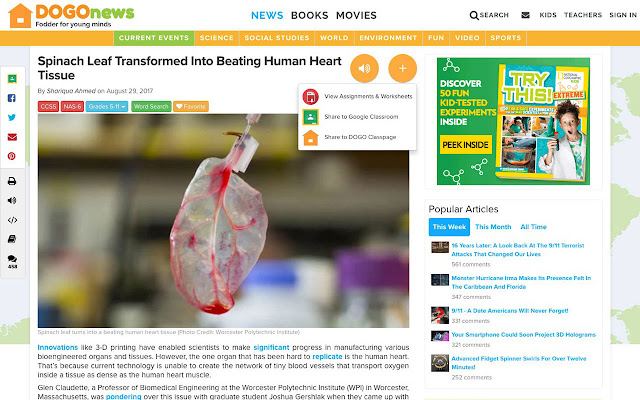Click the PEEK INSIDE ad button
This screenshot has width=640, height=400.
click(466, 145)
